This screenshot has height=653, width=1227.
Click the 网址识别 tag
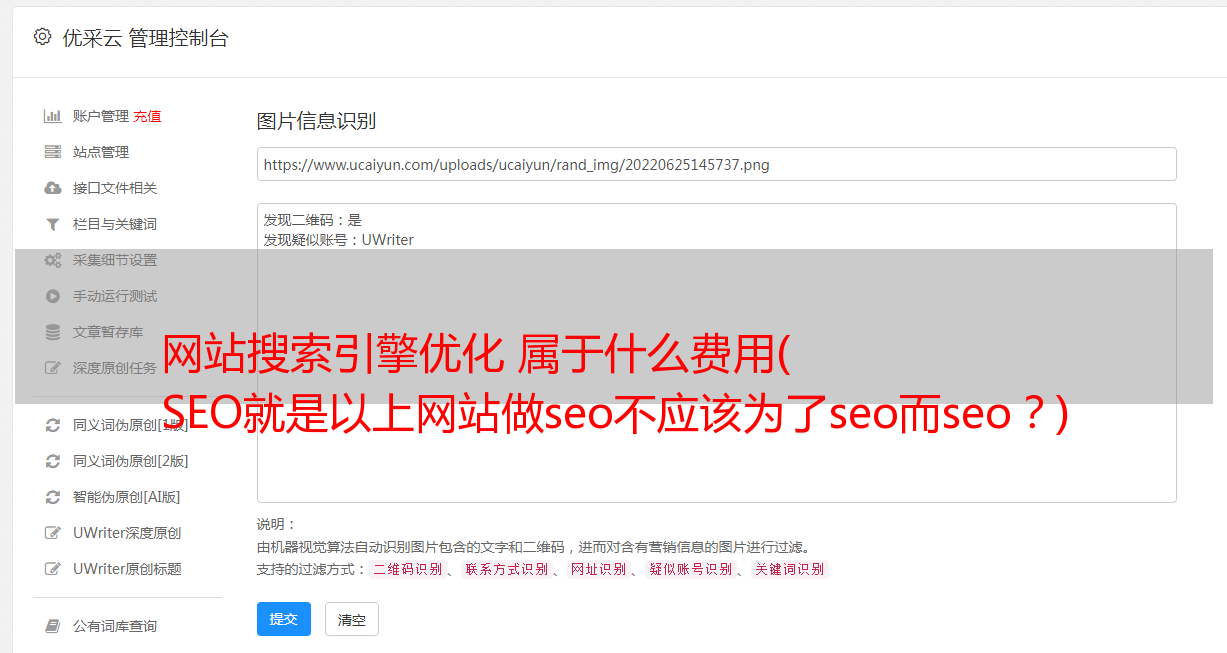tap(599, 569)
